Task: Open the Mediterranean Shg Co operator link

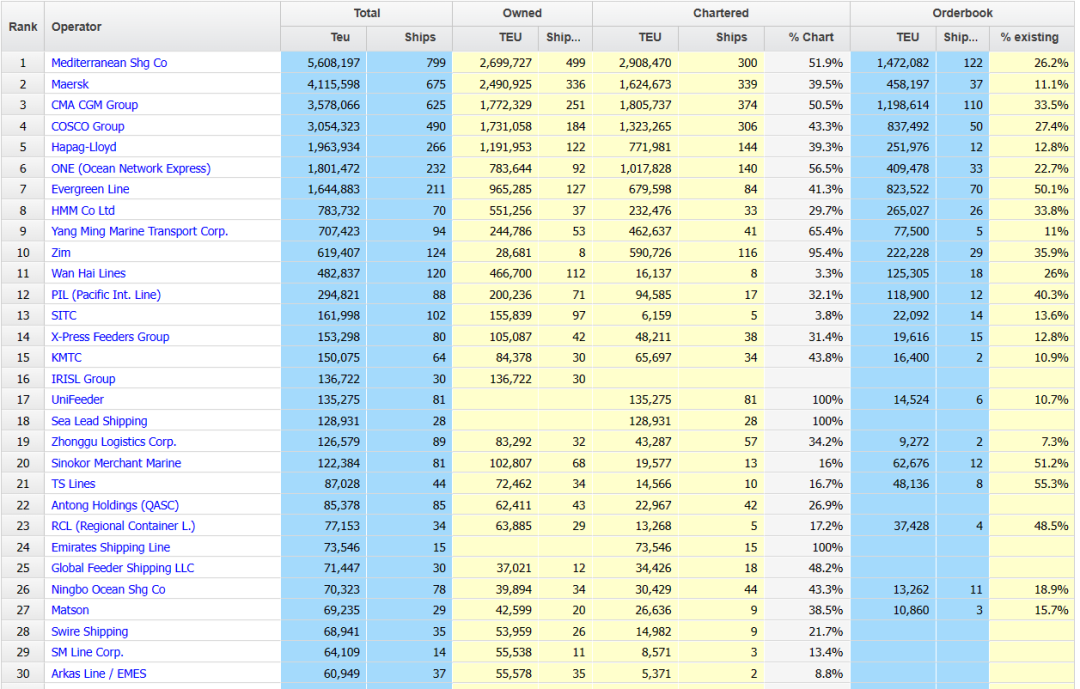Action: [109, 63]
